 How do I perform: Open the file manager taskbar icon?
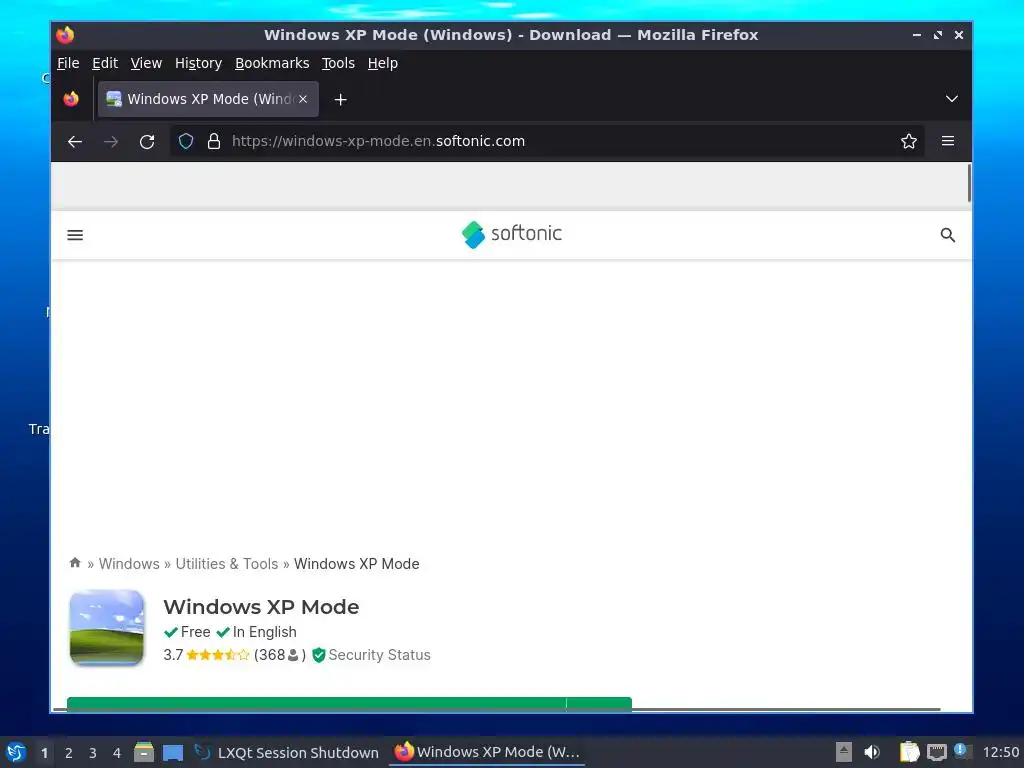(144, 752)
